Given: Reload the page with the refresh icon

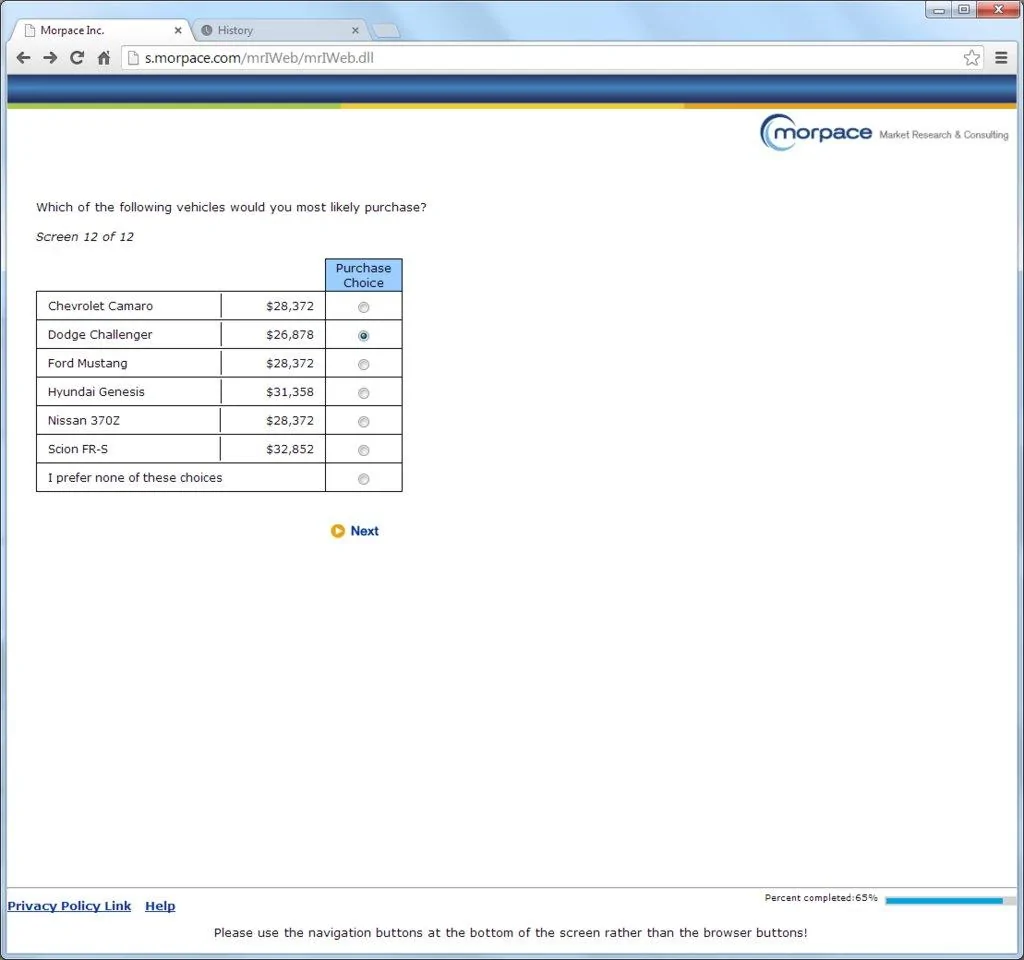Looking at the screenshot, I should [x=77, y=58].
